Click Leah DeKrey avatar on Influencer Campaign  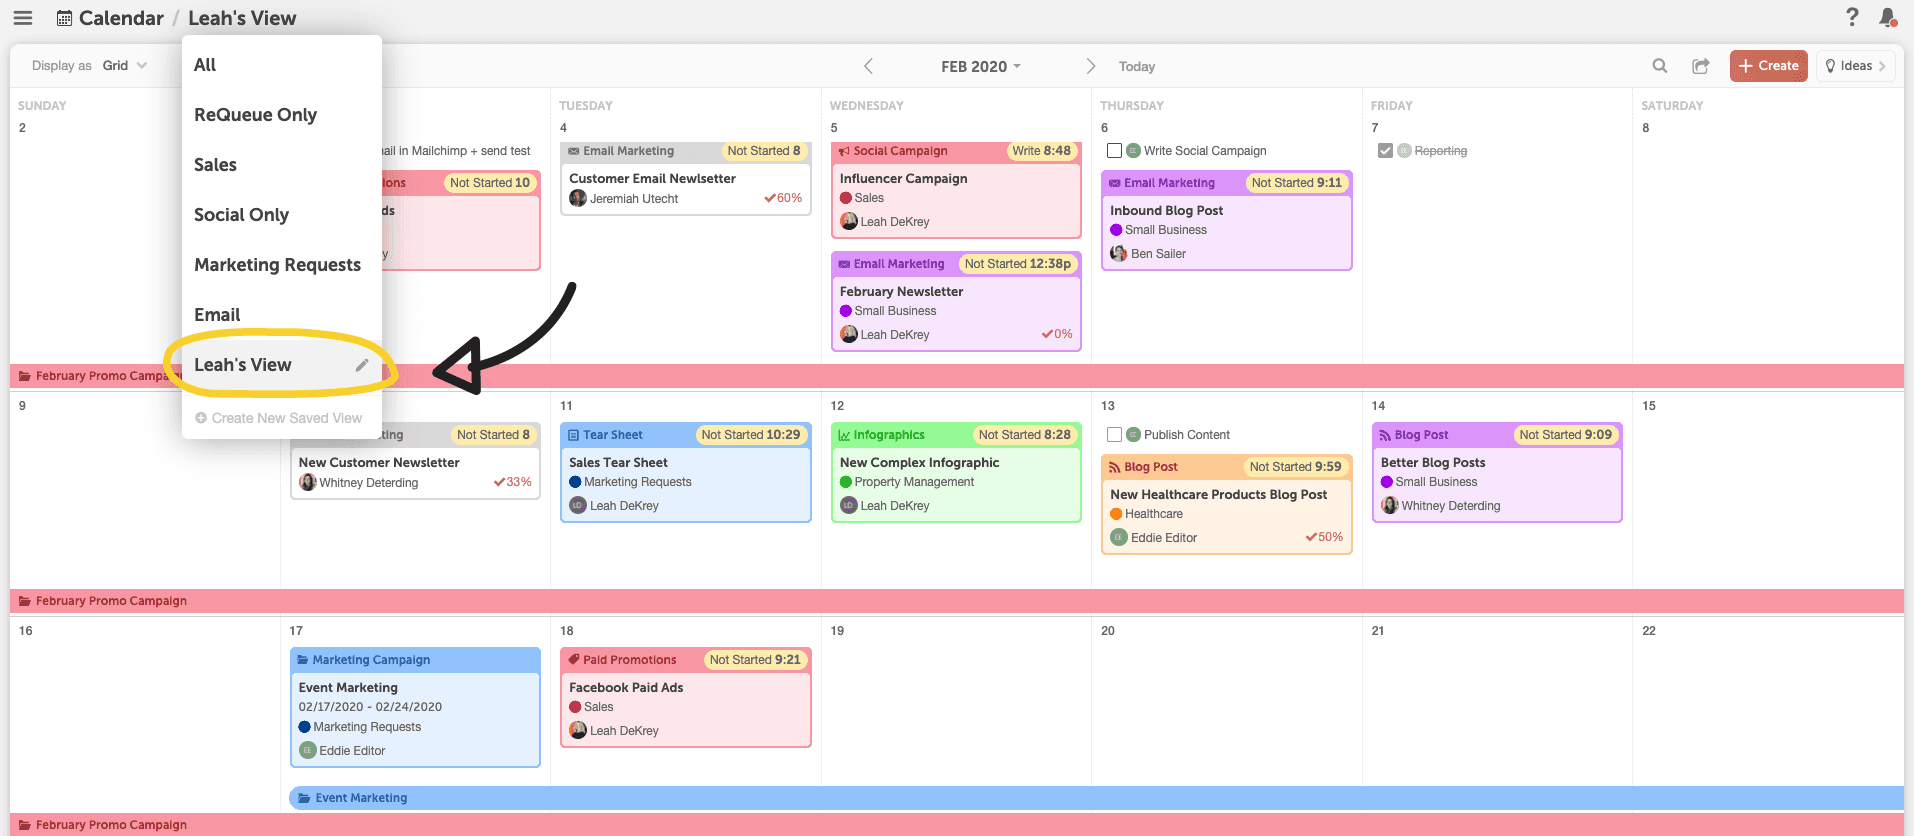pyautogui.click(x=849, y=221)
